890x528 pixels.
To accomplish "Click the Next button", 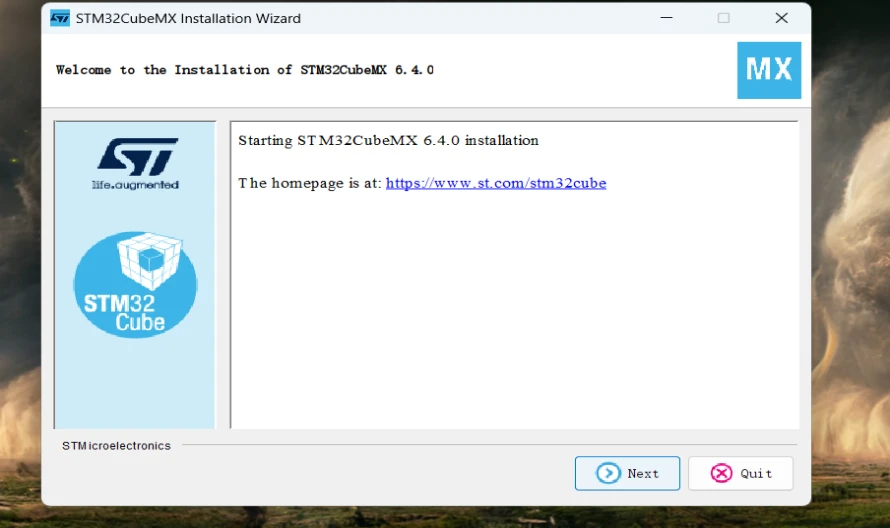I will coord(627,473).
